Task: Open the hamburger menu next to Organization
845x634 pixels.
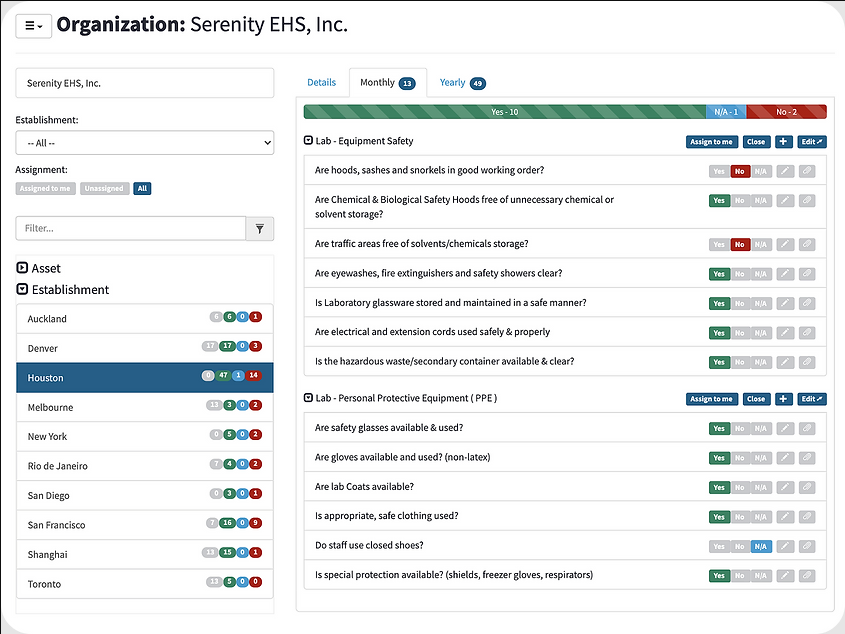Action: coord(33,26)
